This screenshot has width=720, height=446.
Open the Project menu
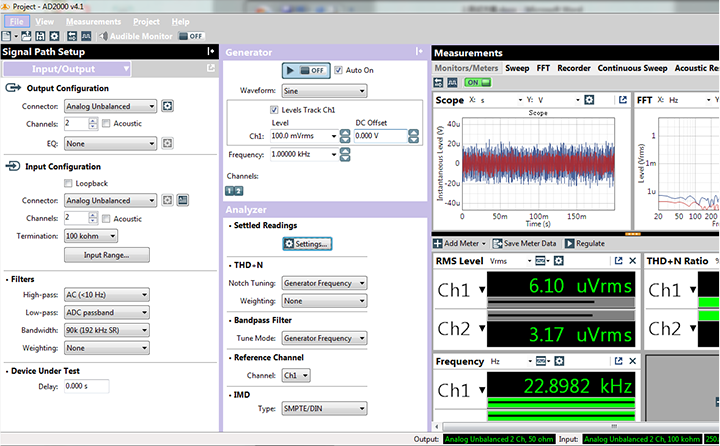[x=146, y=22]
